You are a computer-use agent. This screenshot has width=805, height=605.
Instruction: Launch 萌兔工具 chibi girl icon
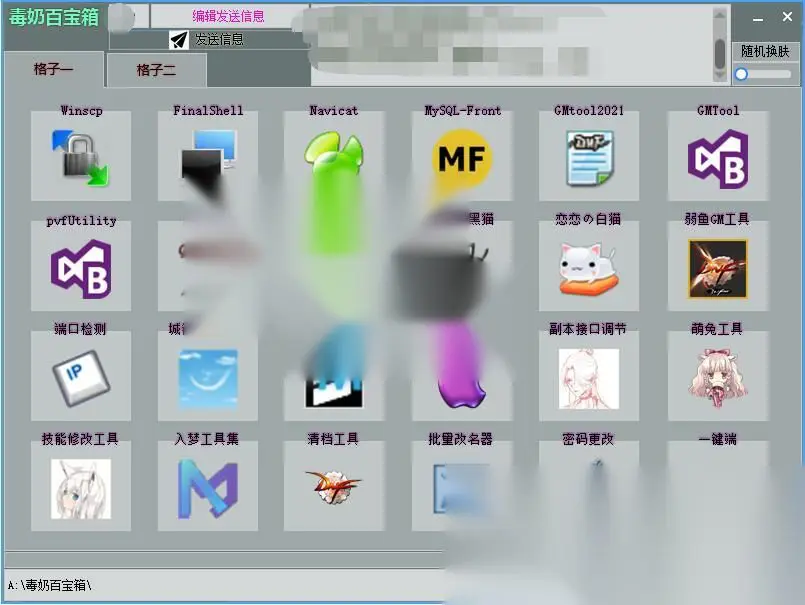point(718,379)
